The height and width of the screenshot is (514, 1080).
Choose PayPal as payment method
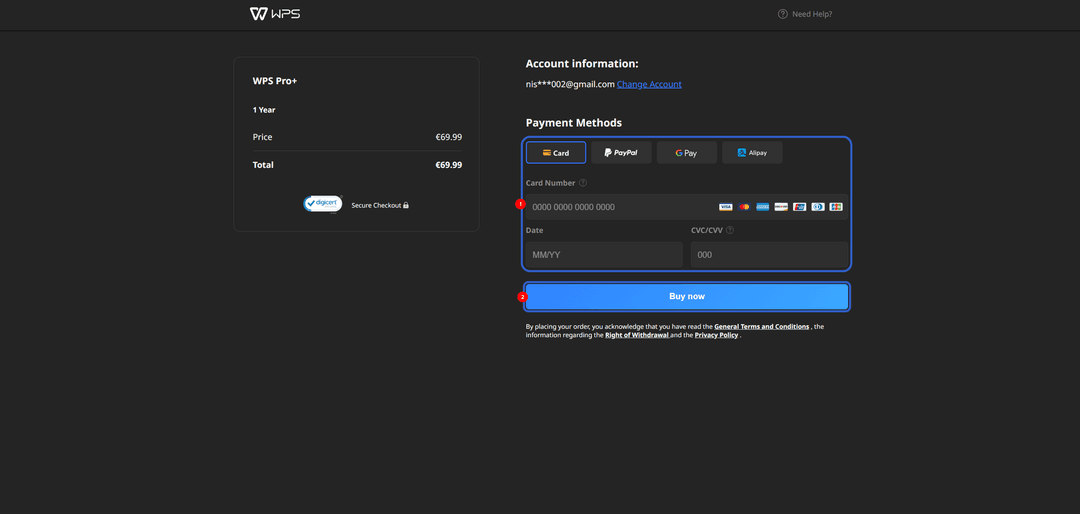(x=621, y=152)
